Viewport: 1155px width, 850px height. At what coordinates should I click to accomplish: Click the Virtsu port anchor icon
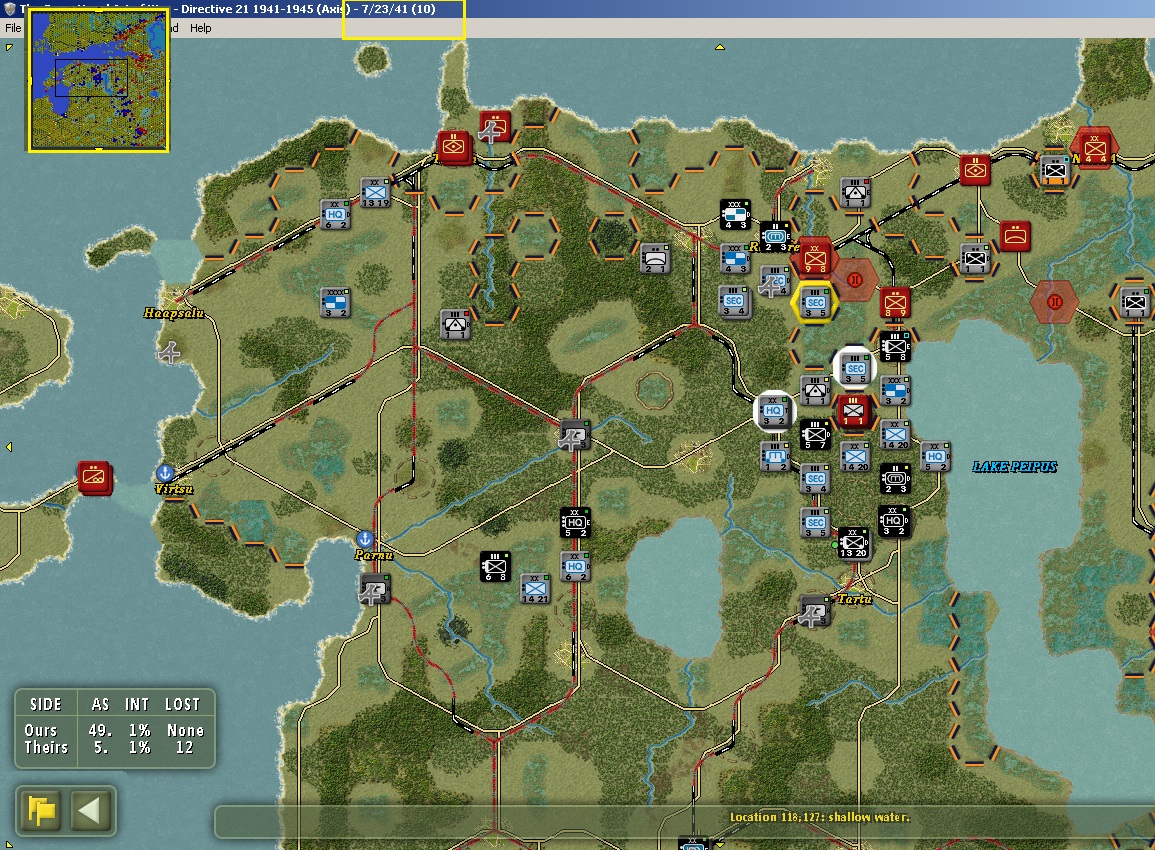point(165,473)
